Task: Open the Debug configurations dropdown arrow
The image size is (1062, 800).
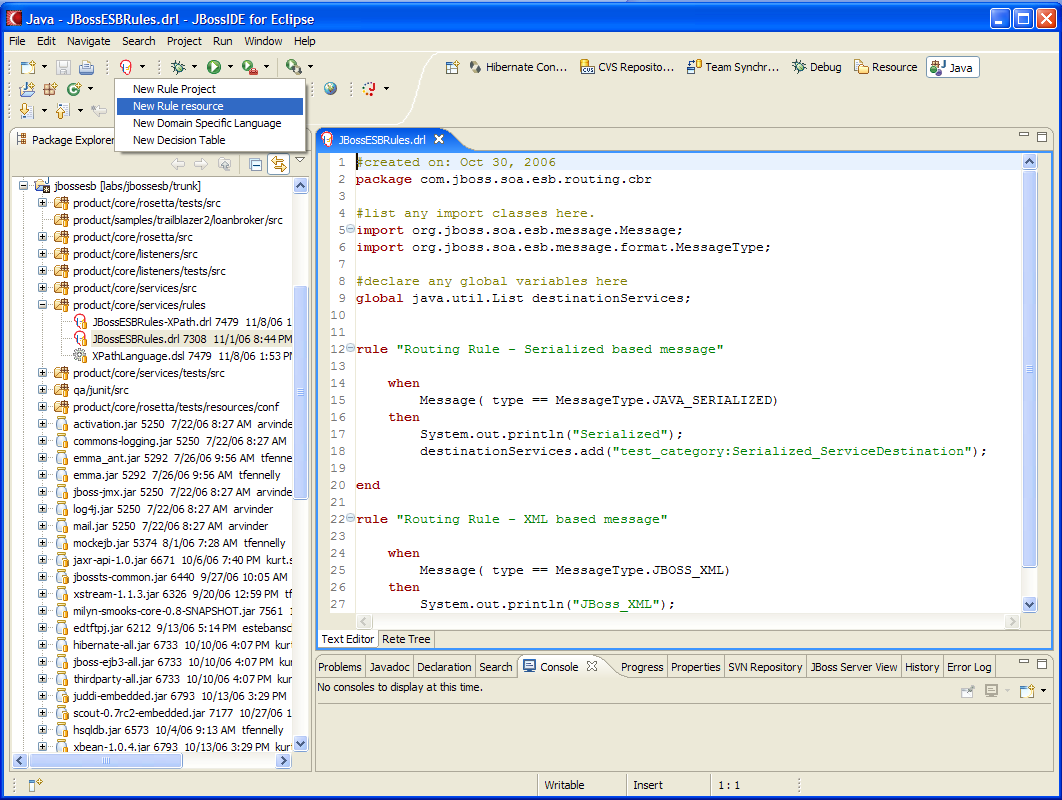Action: point(194,67)
